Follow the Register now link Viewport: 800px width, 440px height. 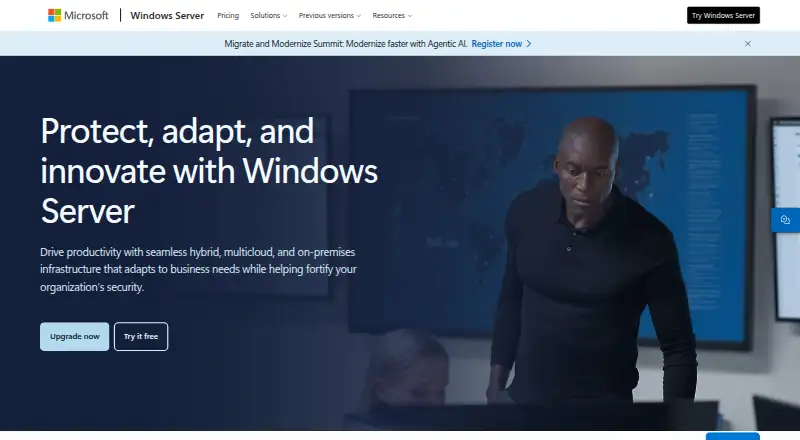(x=496, y=44)
